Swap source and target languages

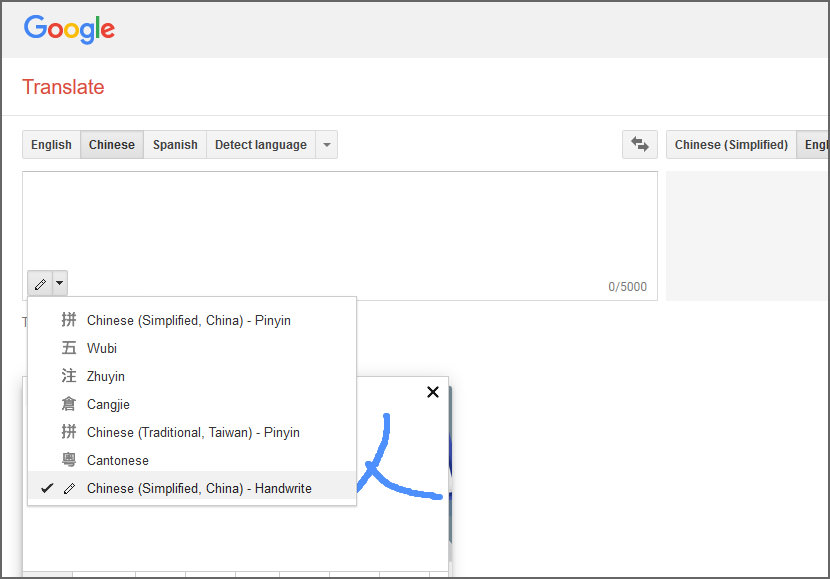639,144
